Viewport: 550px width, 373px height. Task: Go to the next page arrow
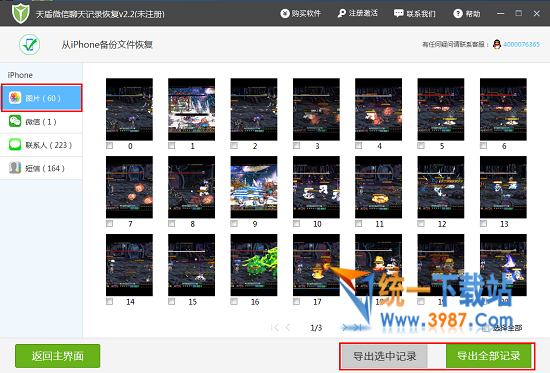click(x=344, y=328)
